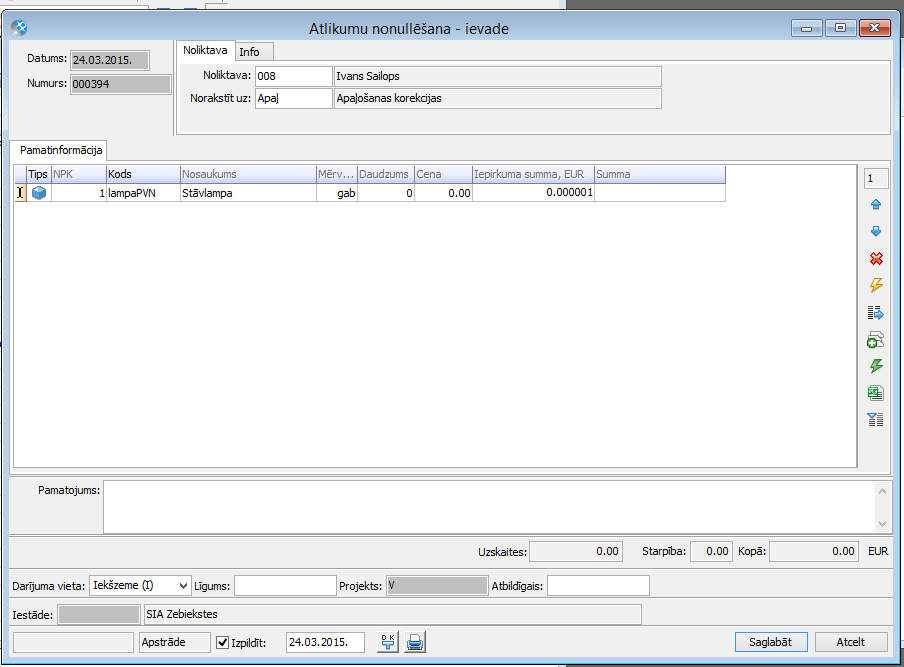This screenshot has width=904, height=667.
Task: Click the Pamatojums scrollbar up arrow
Action: coord(882,491)
